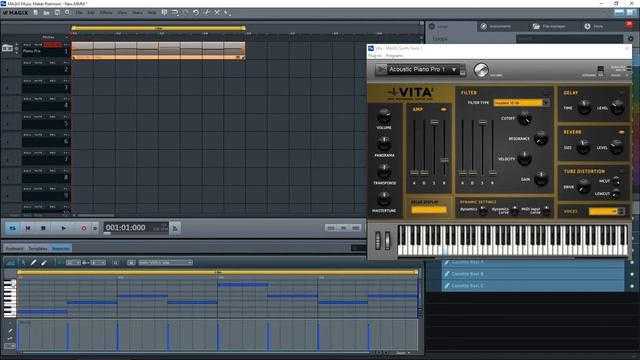Screen dimensions: 640x360
Task: Switch to the Keyboard tab
Action: 15,248
